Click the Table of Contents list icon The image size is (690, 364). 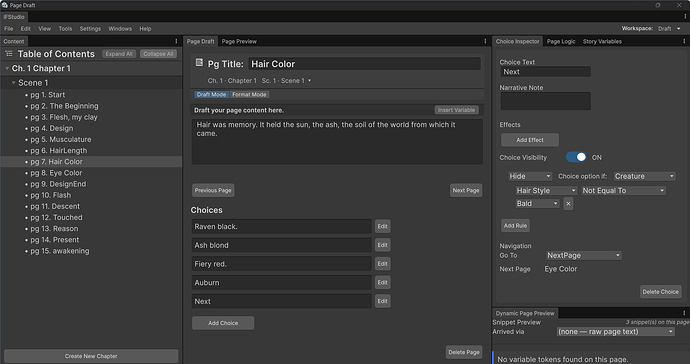9,54
